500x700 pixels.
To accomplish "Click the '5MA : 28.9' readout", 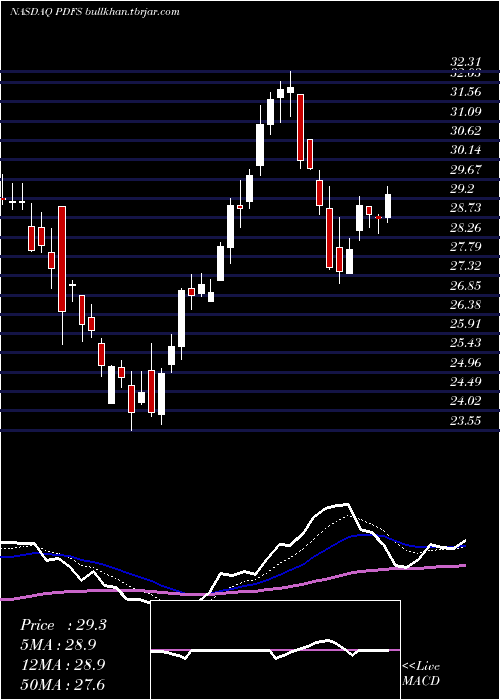I will [x=58, y=645].
